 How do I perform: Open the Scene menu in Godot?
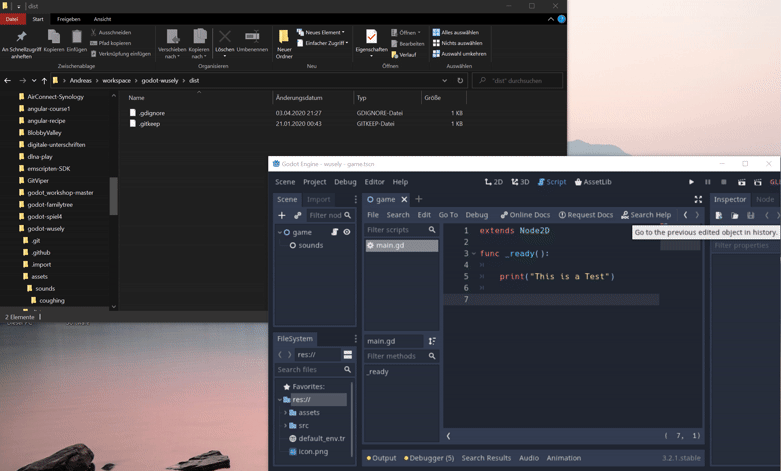pyautogui.click(x=285, y=182)
